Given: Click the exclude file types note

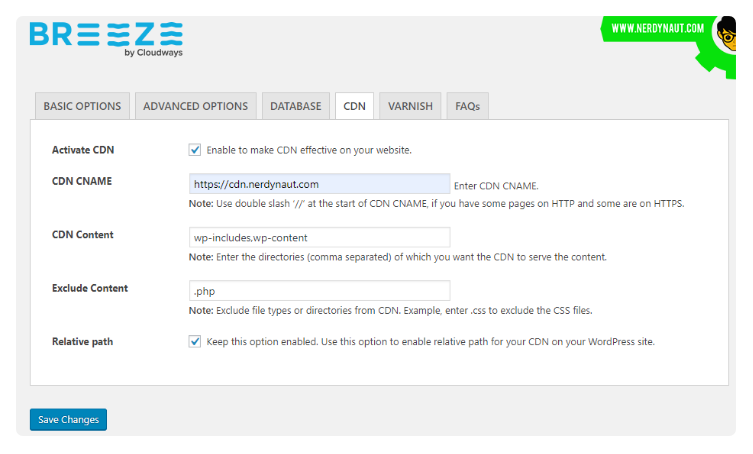Looking at the screenshot, I should click(x=390, y=310).
